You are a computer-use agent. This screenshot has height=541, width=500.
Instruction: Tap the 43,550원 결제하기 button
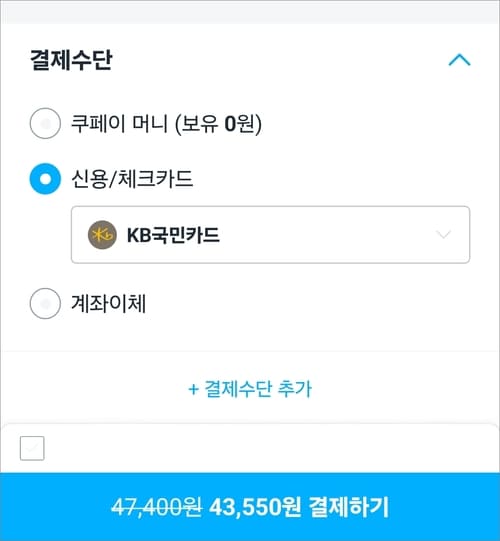click(x=250, y=507)
